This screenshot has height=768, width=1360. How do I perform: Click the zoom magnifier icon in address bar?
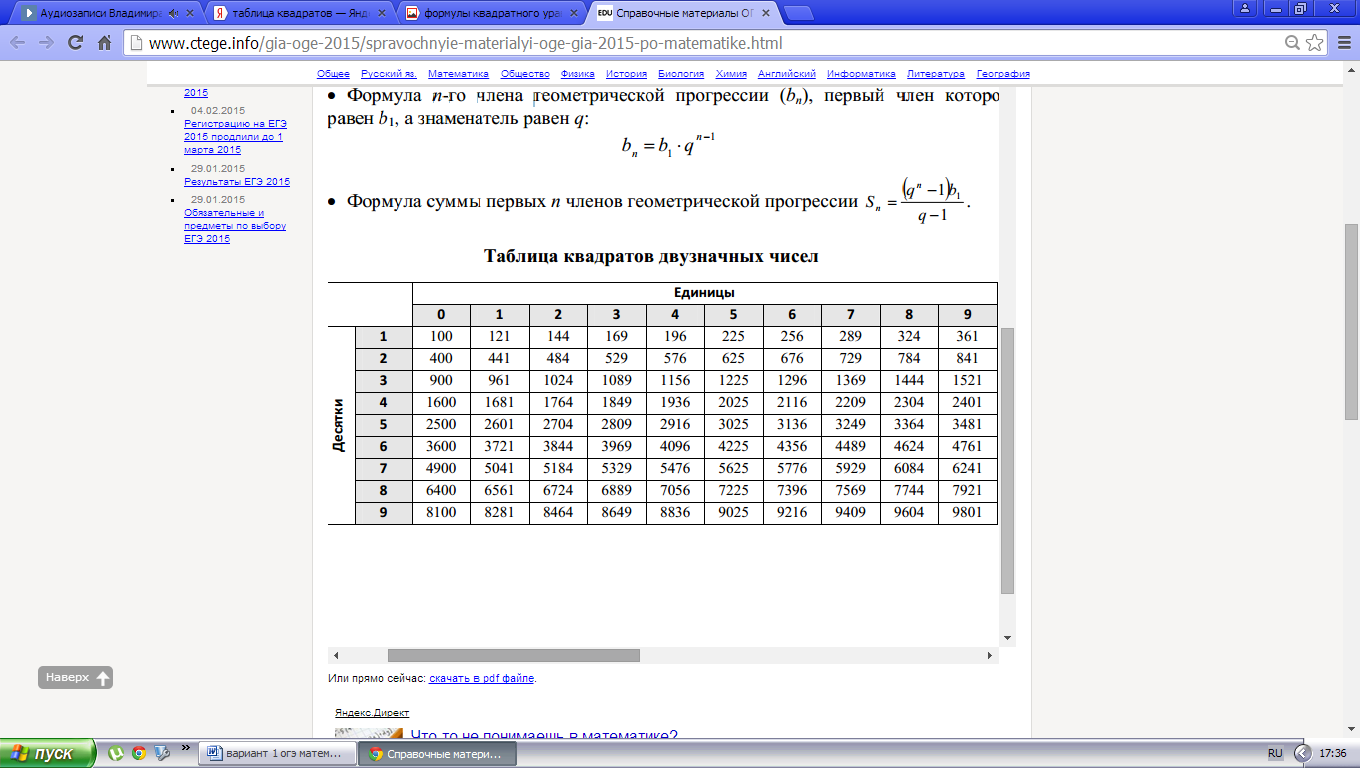click(1293, 44)
